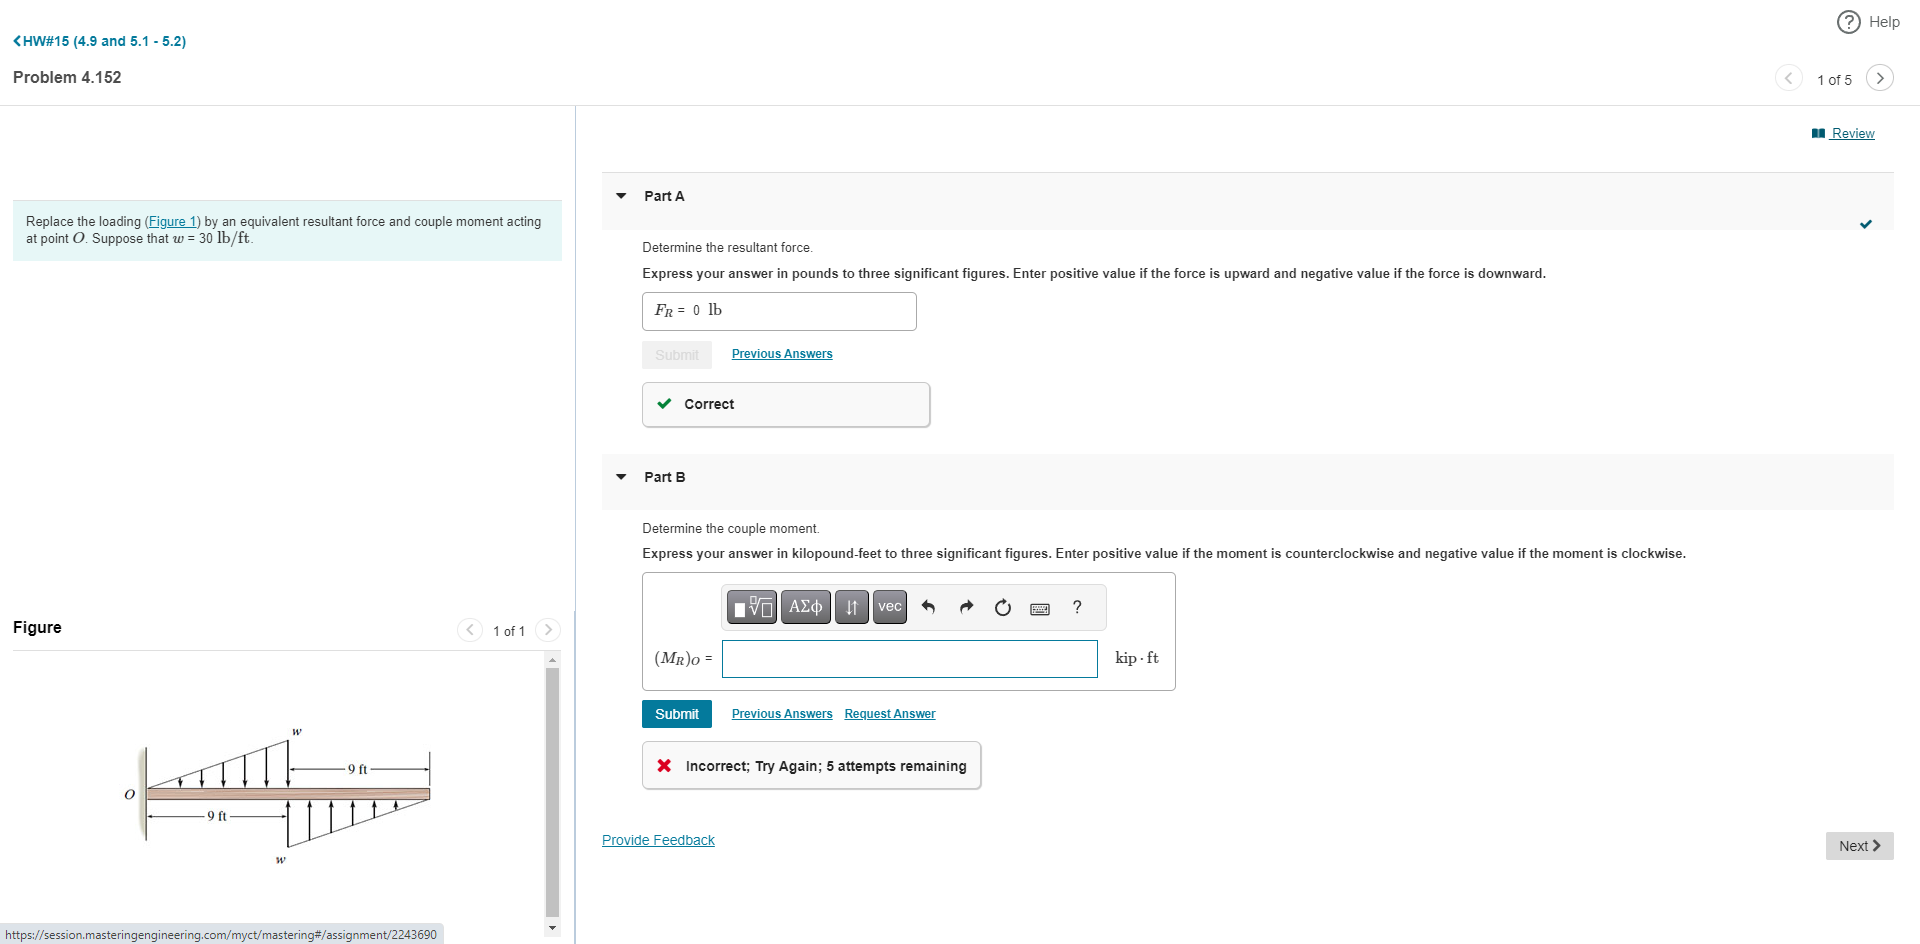
Task: Open the Greek symbols ΑΣφ tool
Action: coord(806,607)
